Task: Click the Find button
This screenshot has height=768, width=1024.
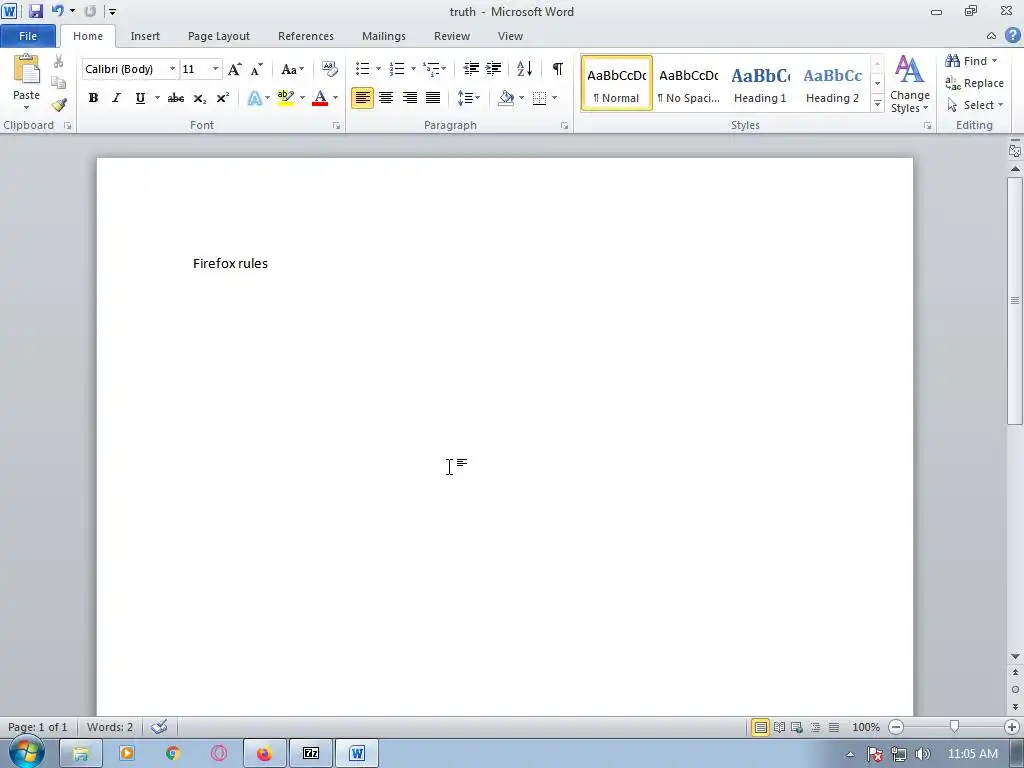Action: (971, 61)
